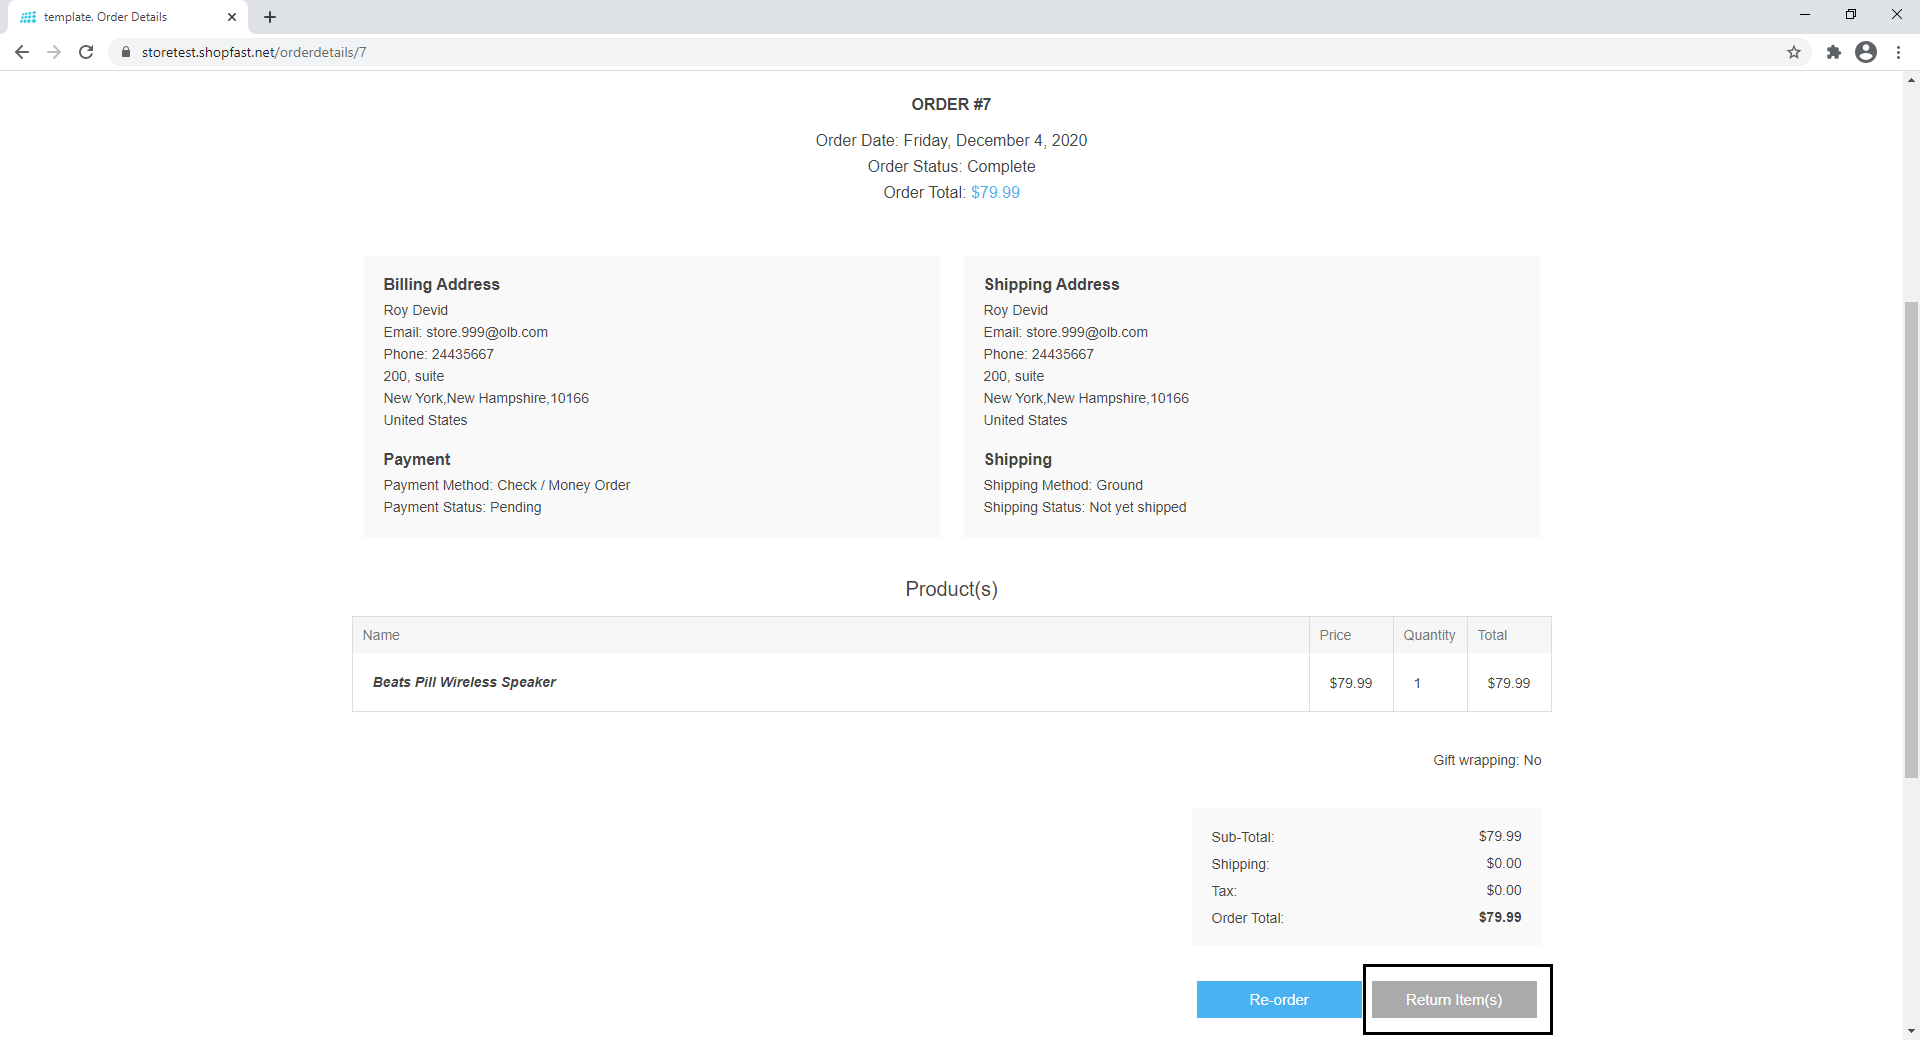Bookmark this page with the star icon
The width and height of the screenshot is (1920, 1040).
pos(1794,52)
